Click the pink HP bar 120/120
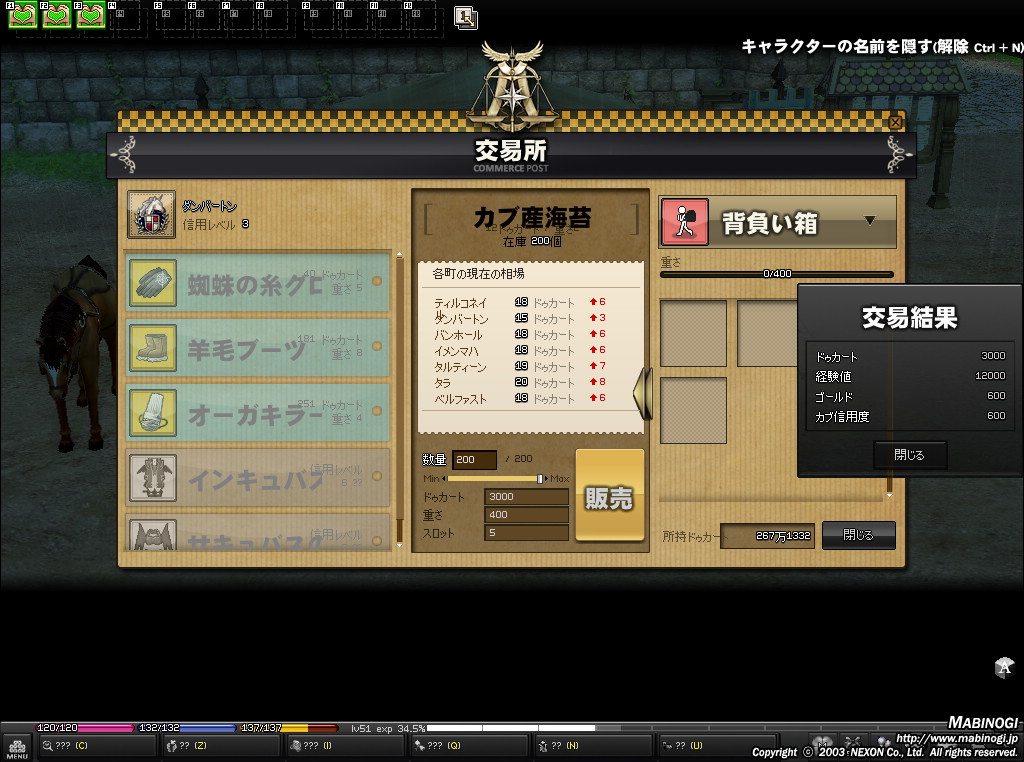This screenshot has height=762, width=1024. [84, 727]
